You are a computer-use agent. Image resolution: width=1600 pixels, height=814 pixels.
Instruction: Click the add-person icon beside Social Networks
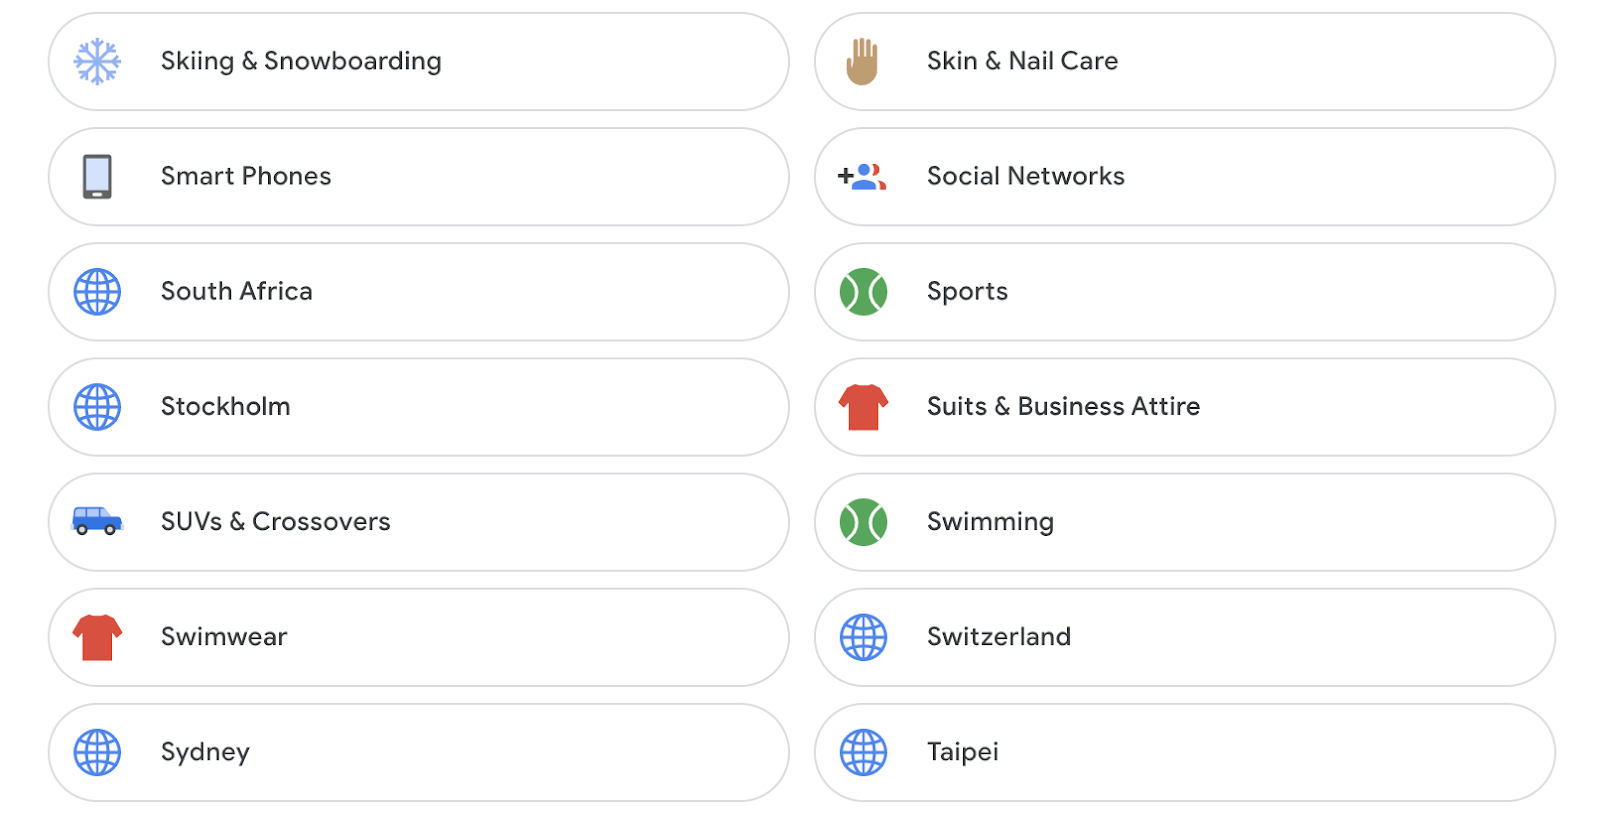860,176
